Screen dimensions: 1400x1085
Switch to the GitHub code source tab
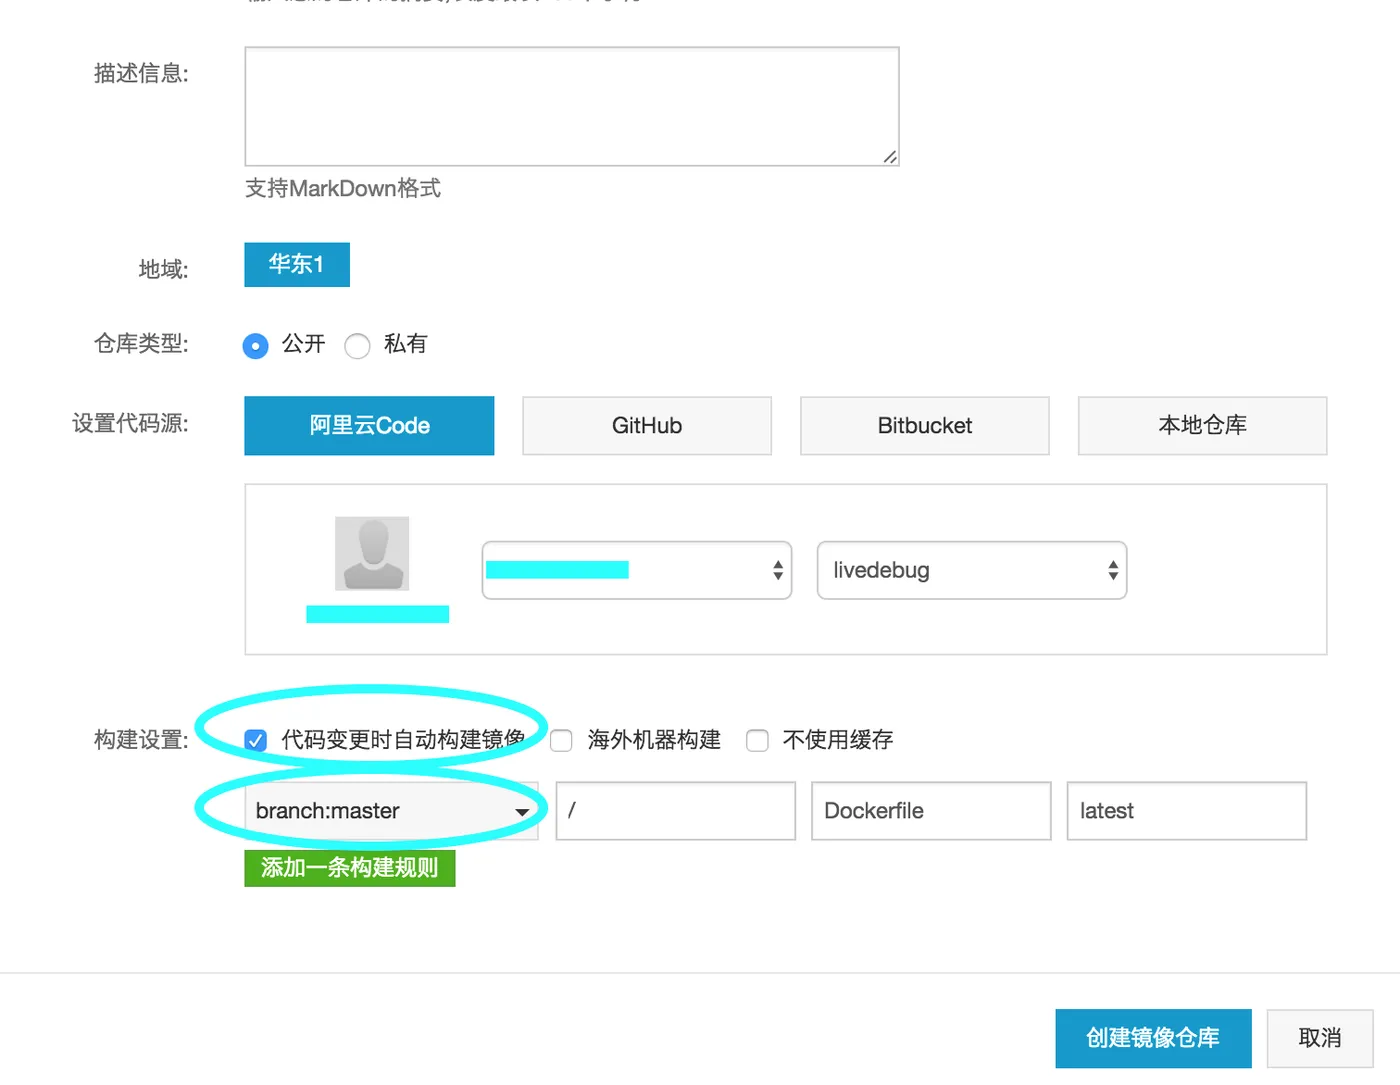click(x=646, y=425)
